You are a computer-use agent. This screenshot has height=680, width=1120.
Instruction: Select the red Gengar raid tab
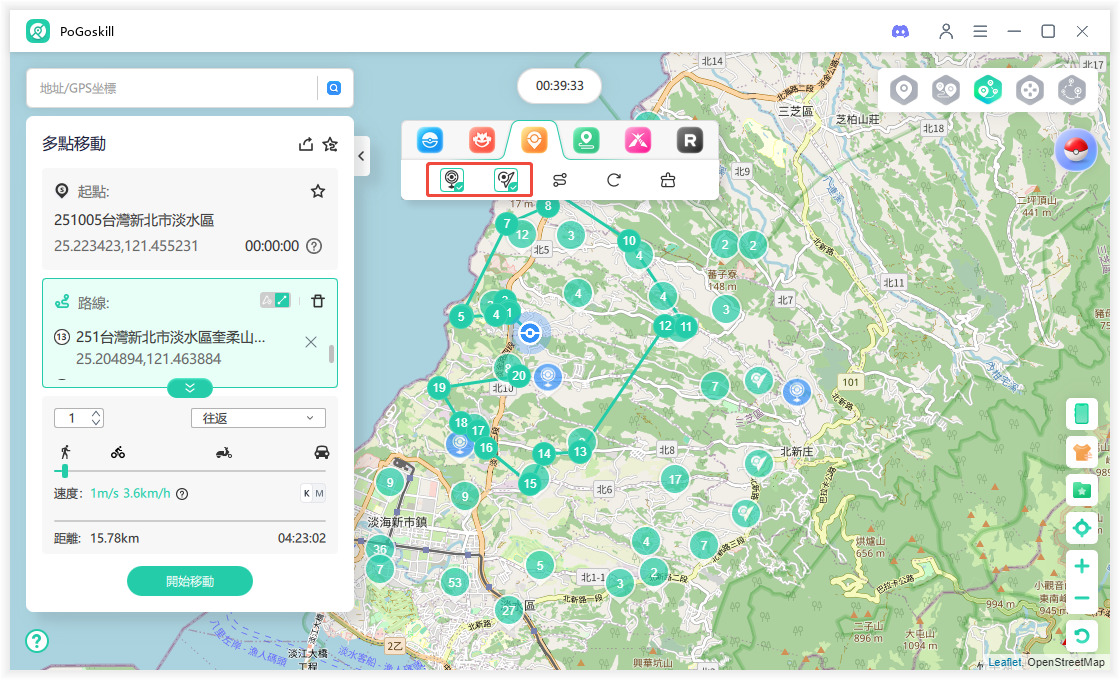coord(482,140)
